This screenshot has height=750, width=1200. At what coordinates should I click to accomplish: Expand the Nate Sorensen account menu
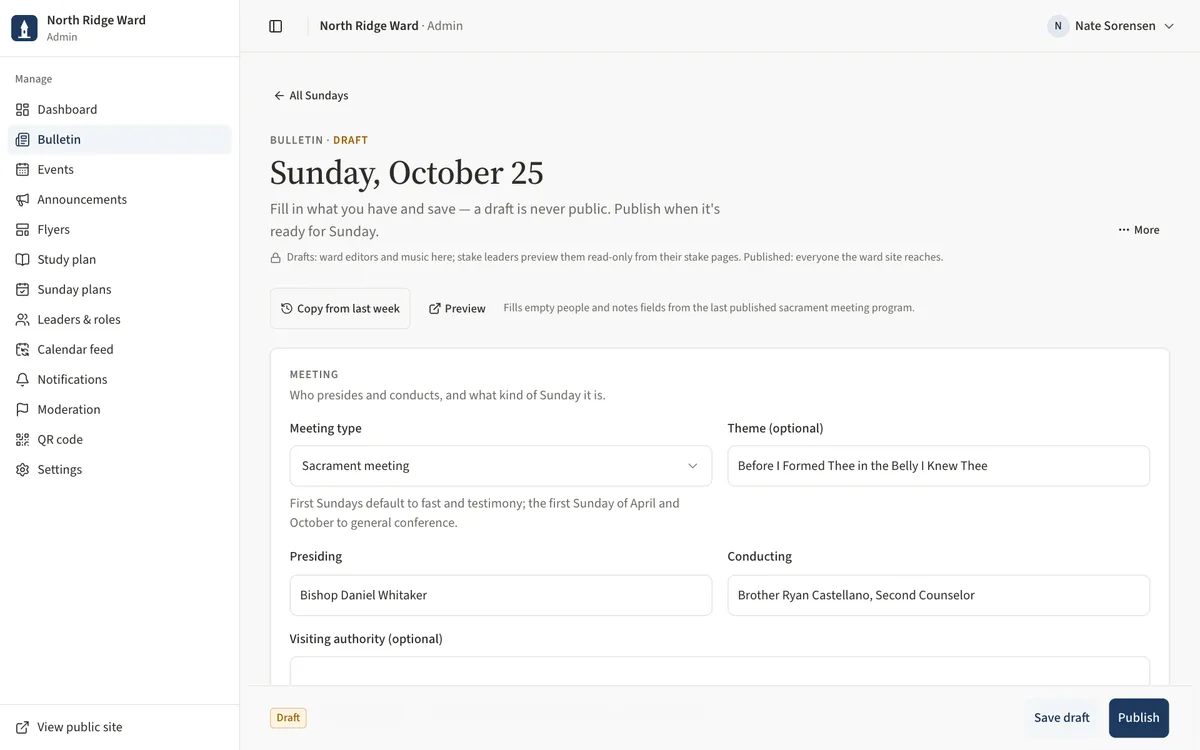[1110, 26]
